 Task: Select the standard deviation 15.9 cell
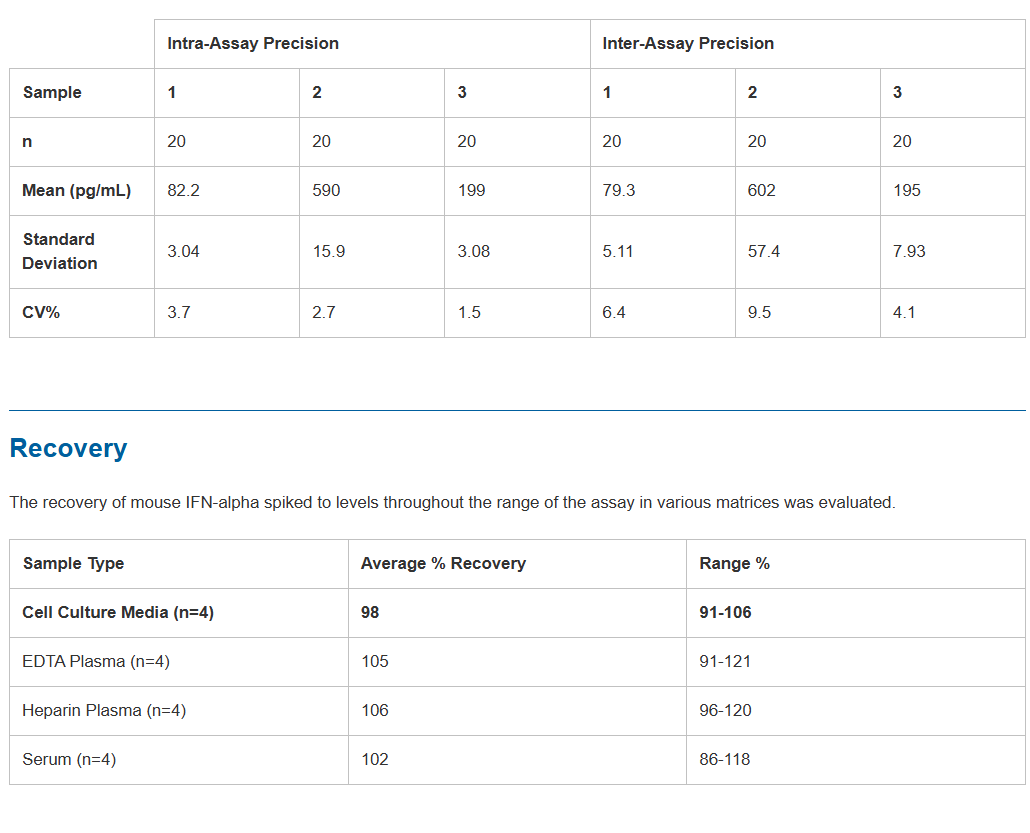329,251
